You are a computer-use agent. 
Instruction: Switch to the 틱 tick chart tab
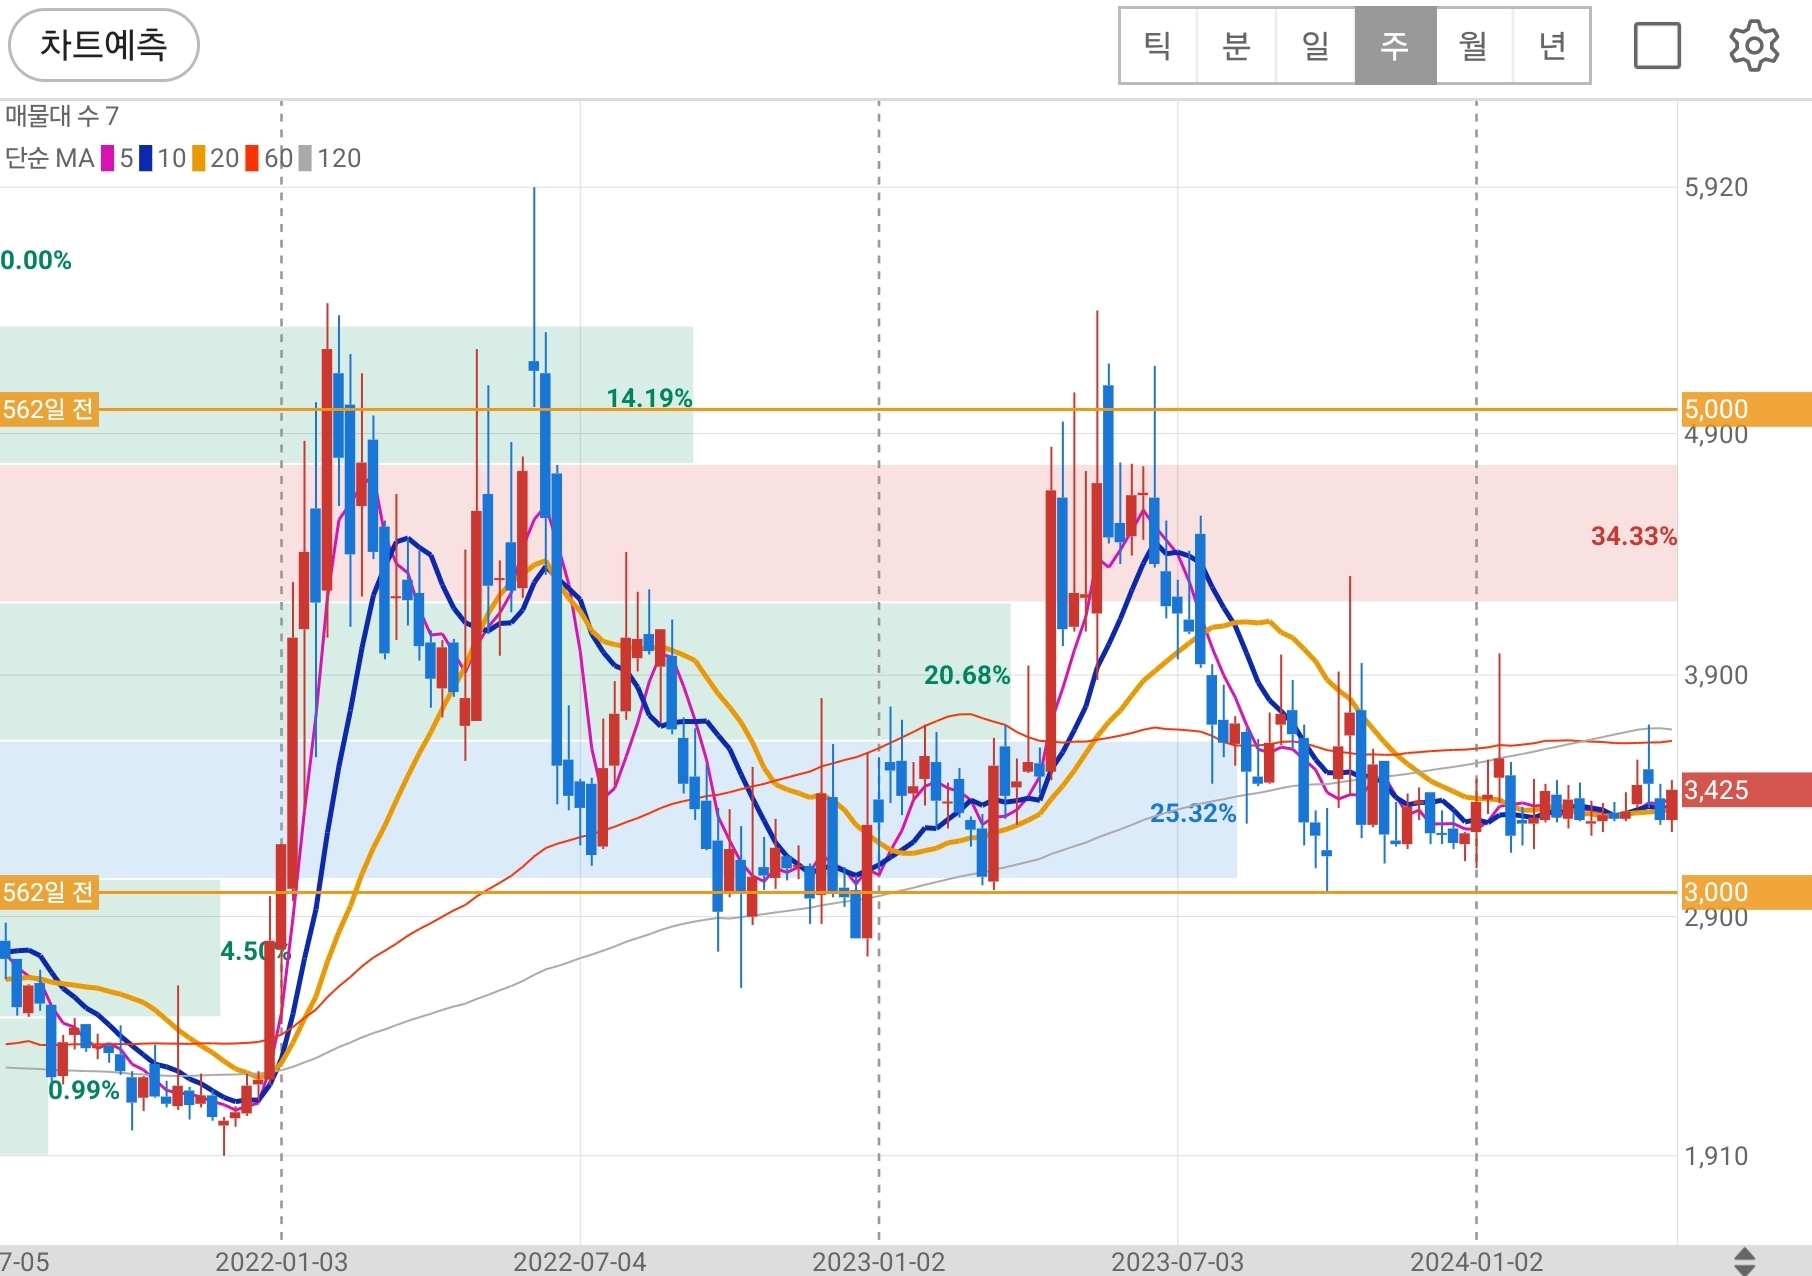click(1158, 46)
